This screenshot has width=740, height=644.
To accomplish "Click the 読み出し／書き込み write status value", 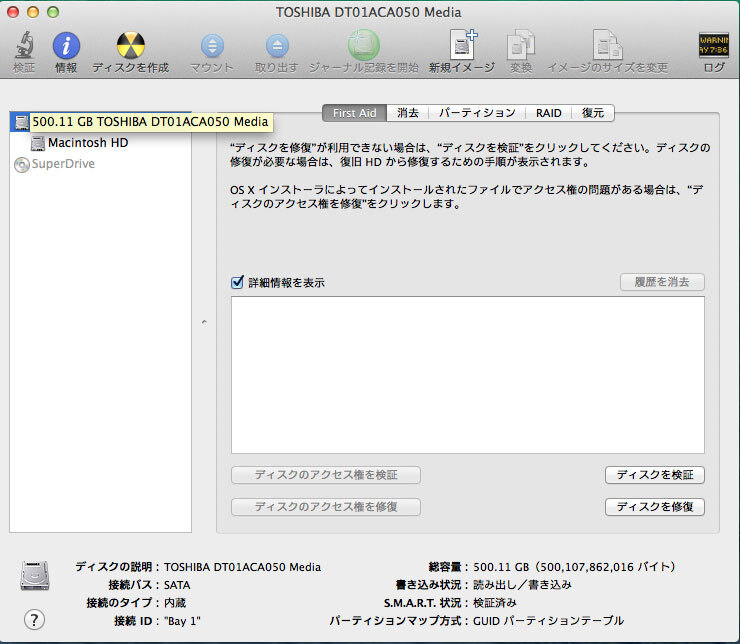I will [522, 585].
